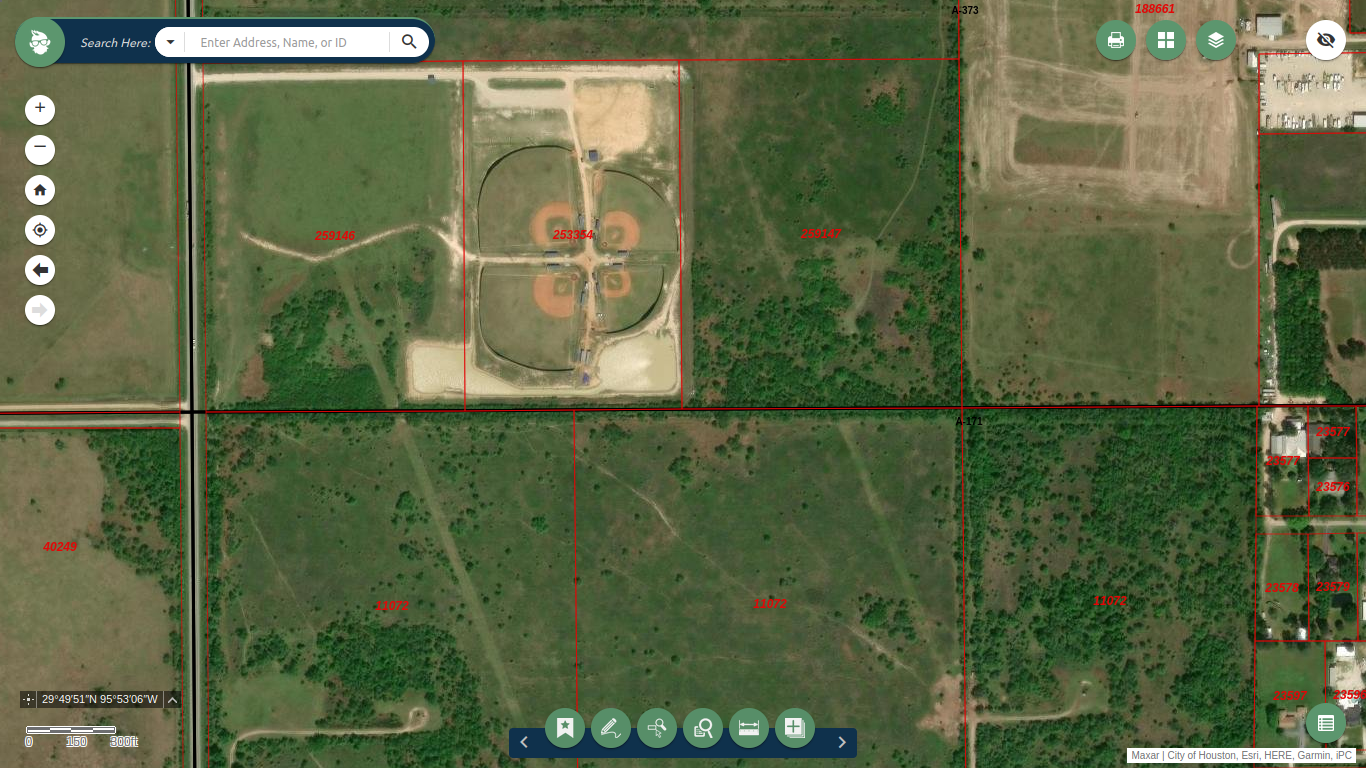
Task: Select parcel labeled 23579
Action: pos(1333,587)
